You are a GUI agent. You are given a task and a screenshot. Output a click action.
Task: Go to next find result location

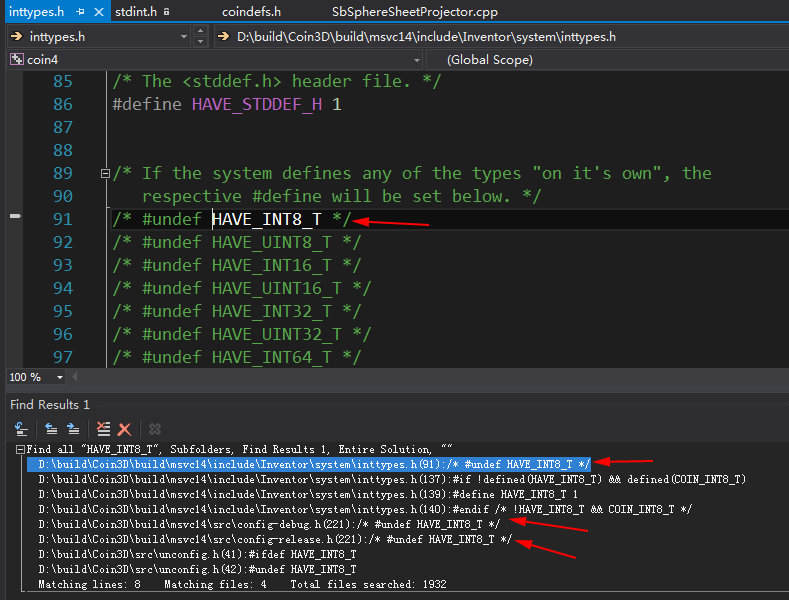click(74, 428)
